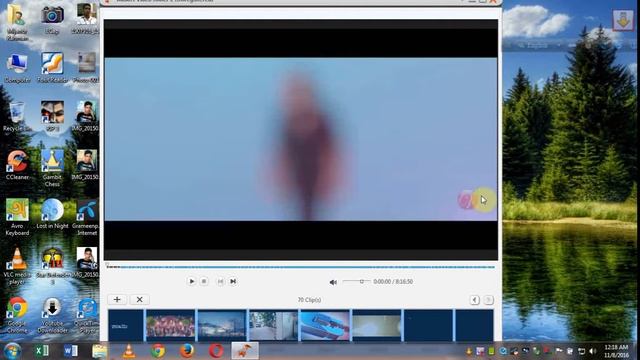Skip to the next clip
This screenshot has height=360, width=640.
[233, 281]
